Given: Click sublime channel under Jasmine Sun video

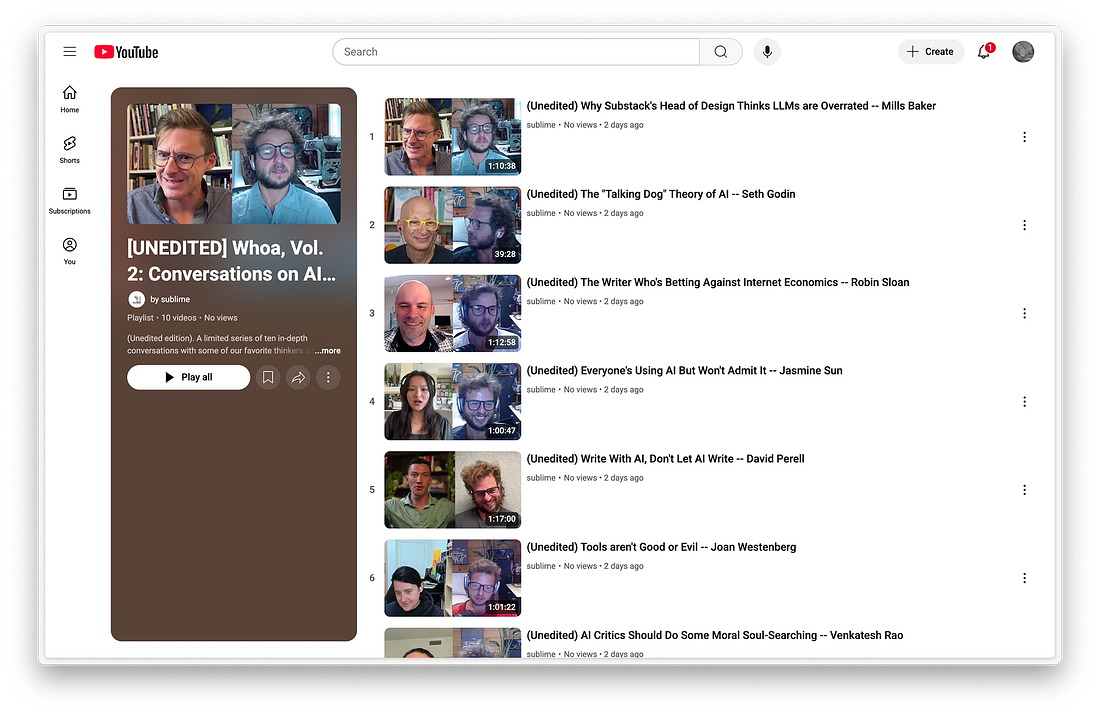Looking at the screenshot, I should click(541, 390).
